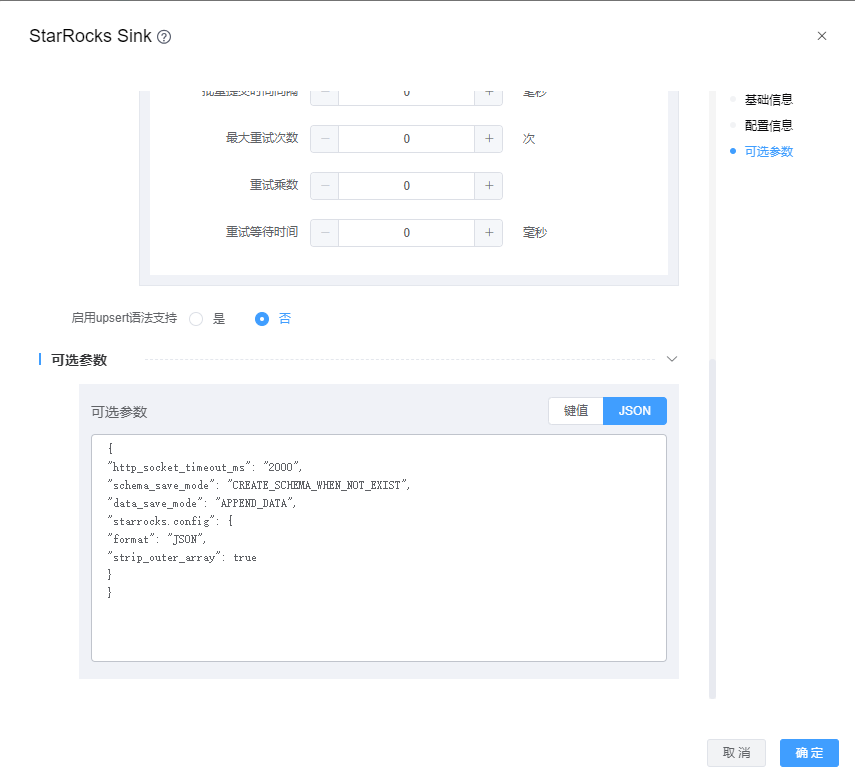
Task: Increase the 重试等待时间 value
Action: pos(488,233)
